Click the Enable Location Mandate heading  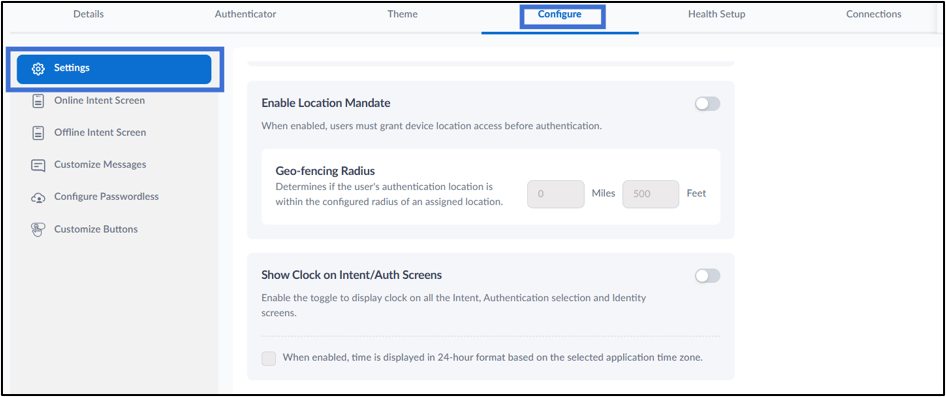pos(326,103)
